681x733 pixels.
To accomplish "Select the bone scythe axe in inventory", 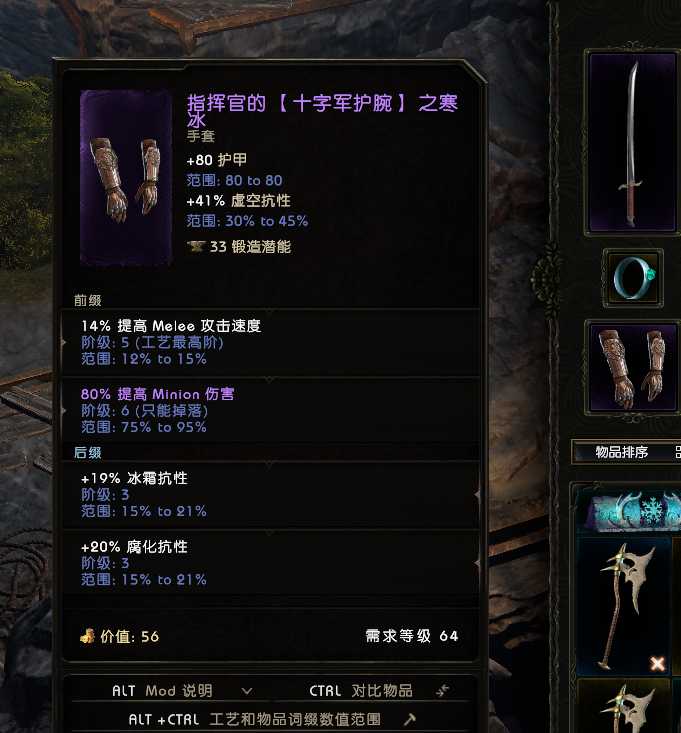I will click(624, 605).
